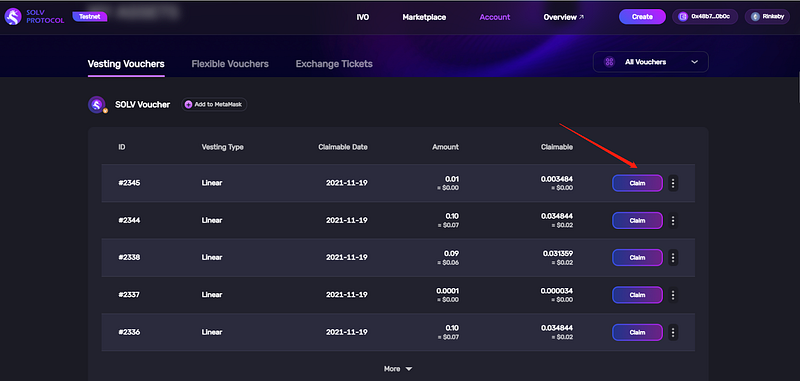Click the page vertical scrollbar
This screenshot has width=800, height=381.
click(x=797, y=87)
